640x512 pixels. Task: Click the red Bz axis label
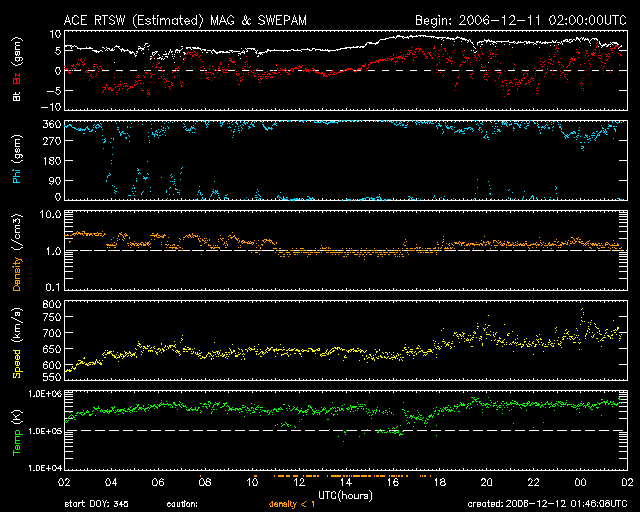tap(17, 78)
